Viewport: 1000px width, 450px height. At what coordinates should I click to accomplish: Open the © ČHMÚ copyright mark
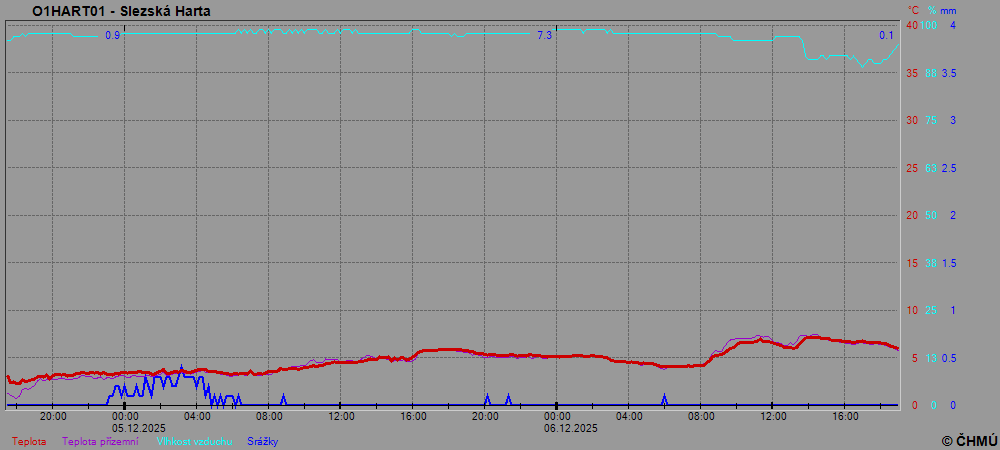click(969, 440)
